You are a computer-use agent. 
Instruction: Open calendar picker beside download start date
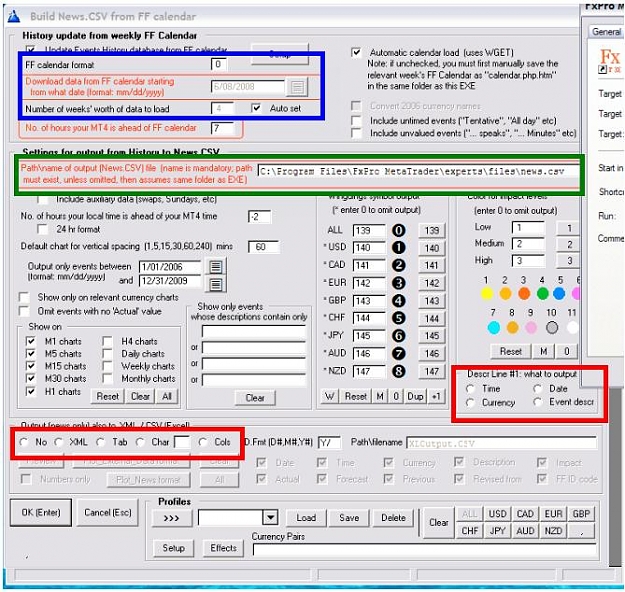[297, 87]
